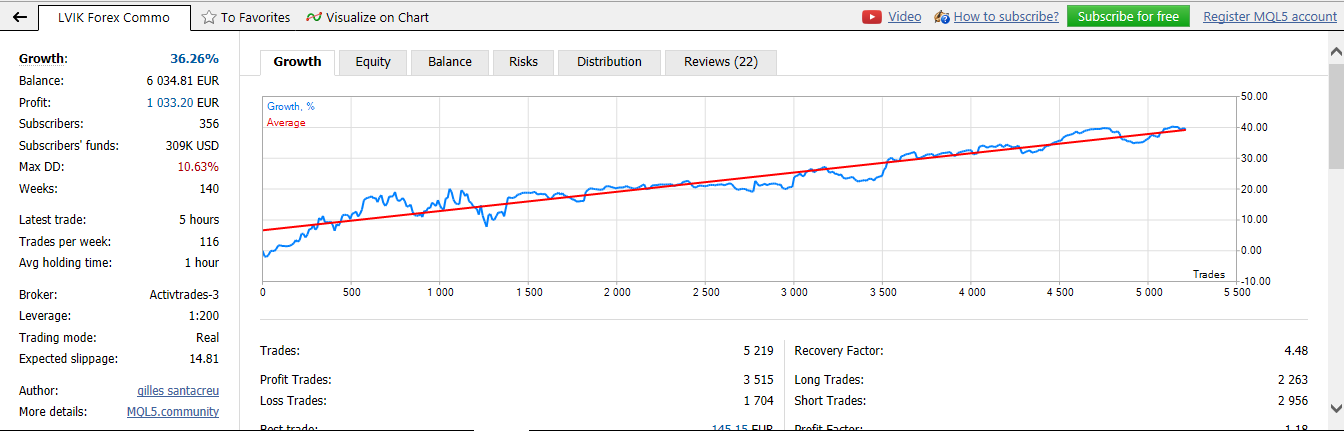Open the YouTube Video icon
Viewport: 1344px width, 431px height.
coord(872,17)
